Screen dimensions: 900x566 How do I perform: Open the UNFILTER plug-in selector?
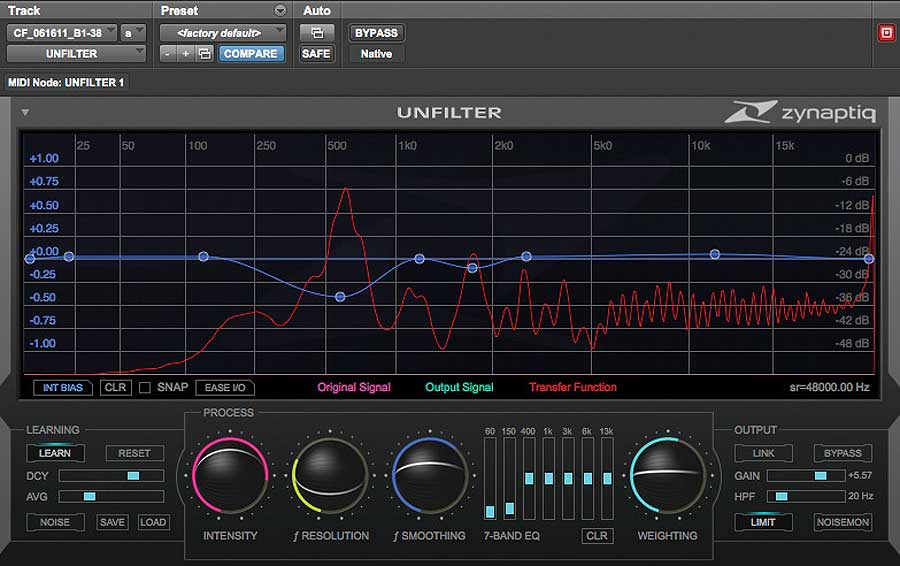click(x=76, y=53)
